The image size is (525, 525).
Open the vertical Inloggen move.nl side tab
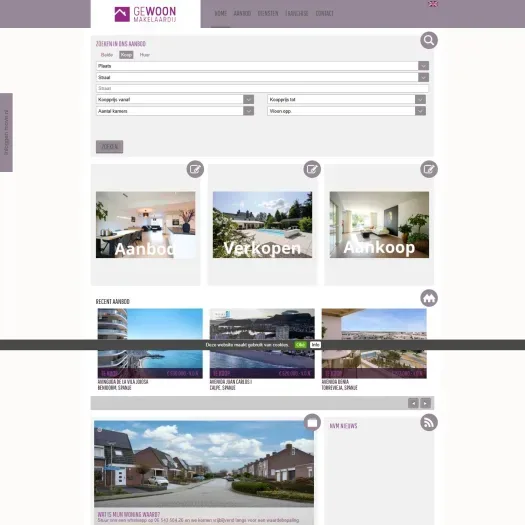click(6, 133)
